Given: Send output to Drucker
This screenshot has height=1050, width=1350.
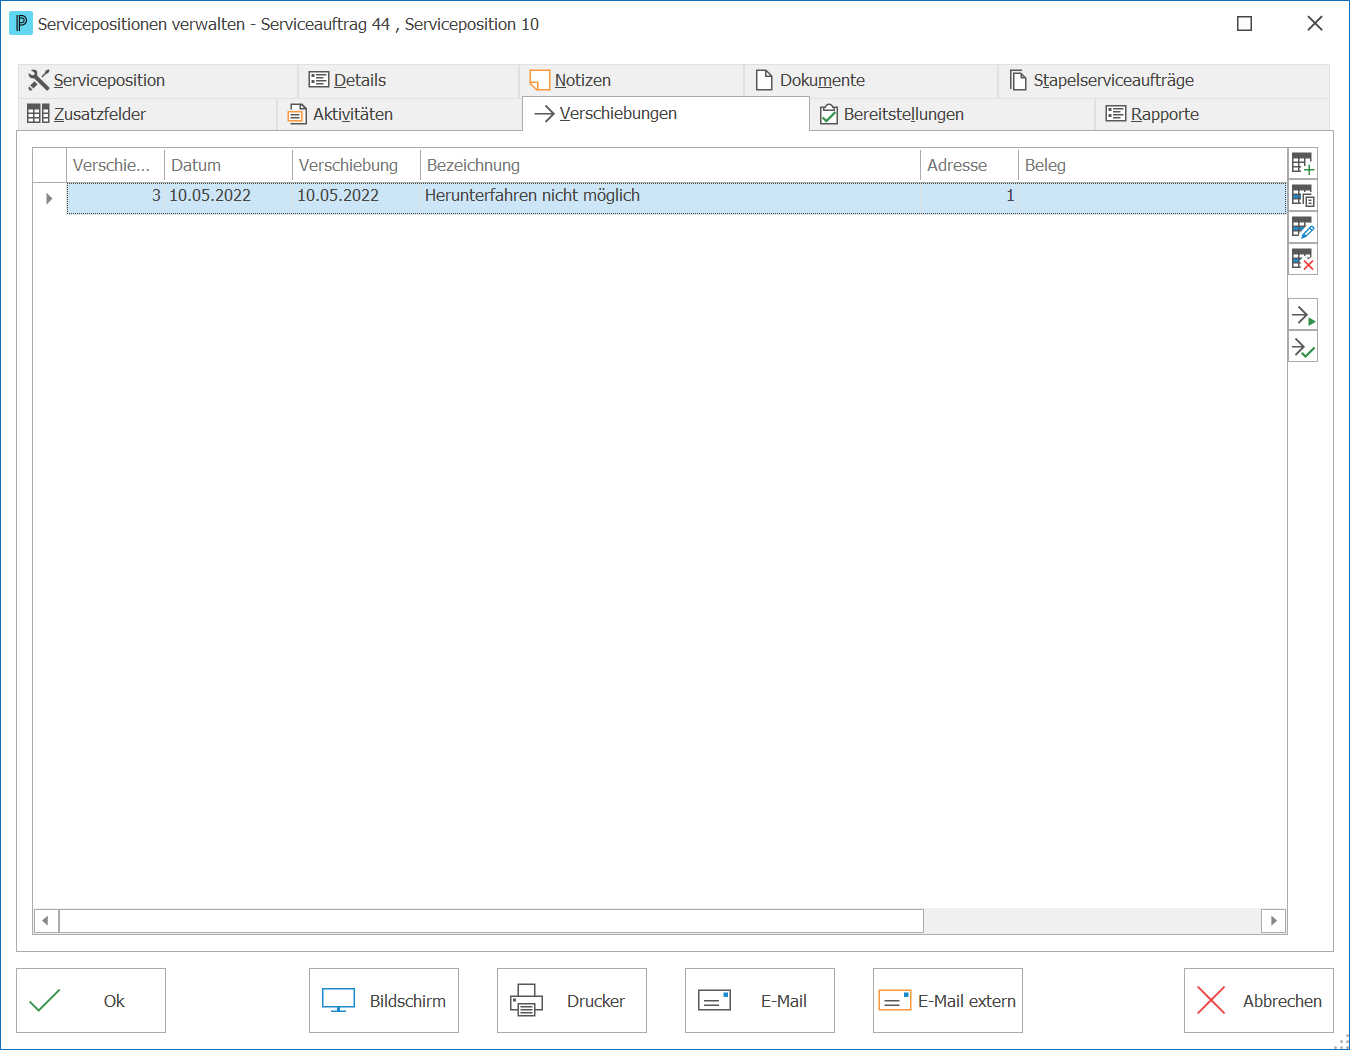Looking at the screenshot, I should pos(572,1001).
